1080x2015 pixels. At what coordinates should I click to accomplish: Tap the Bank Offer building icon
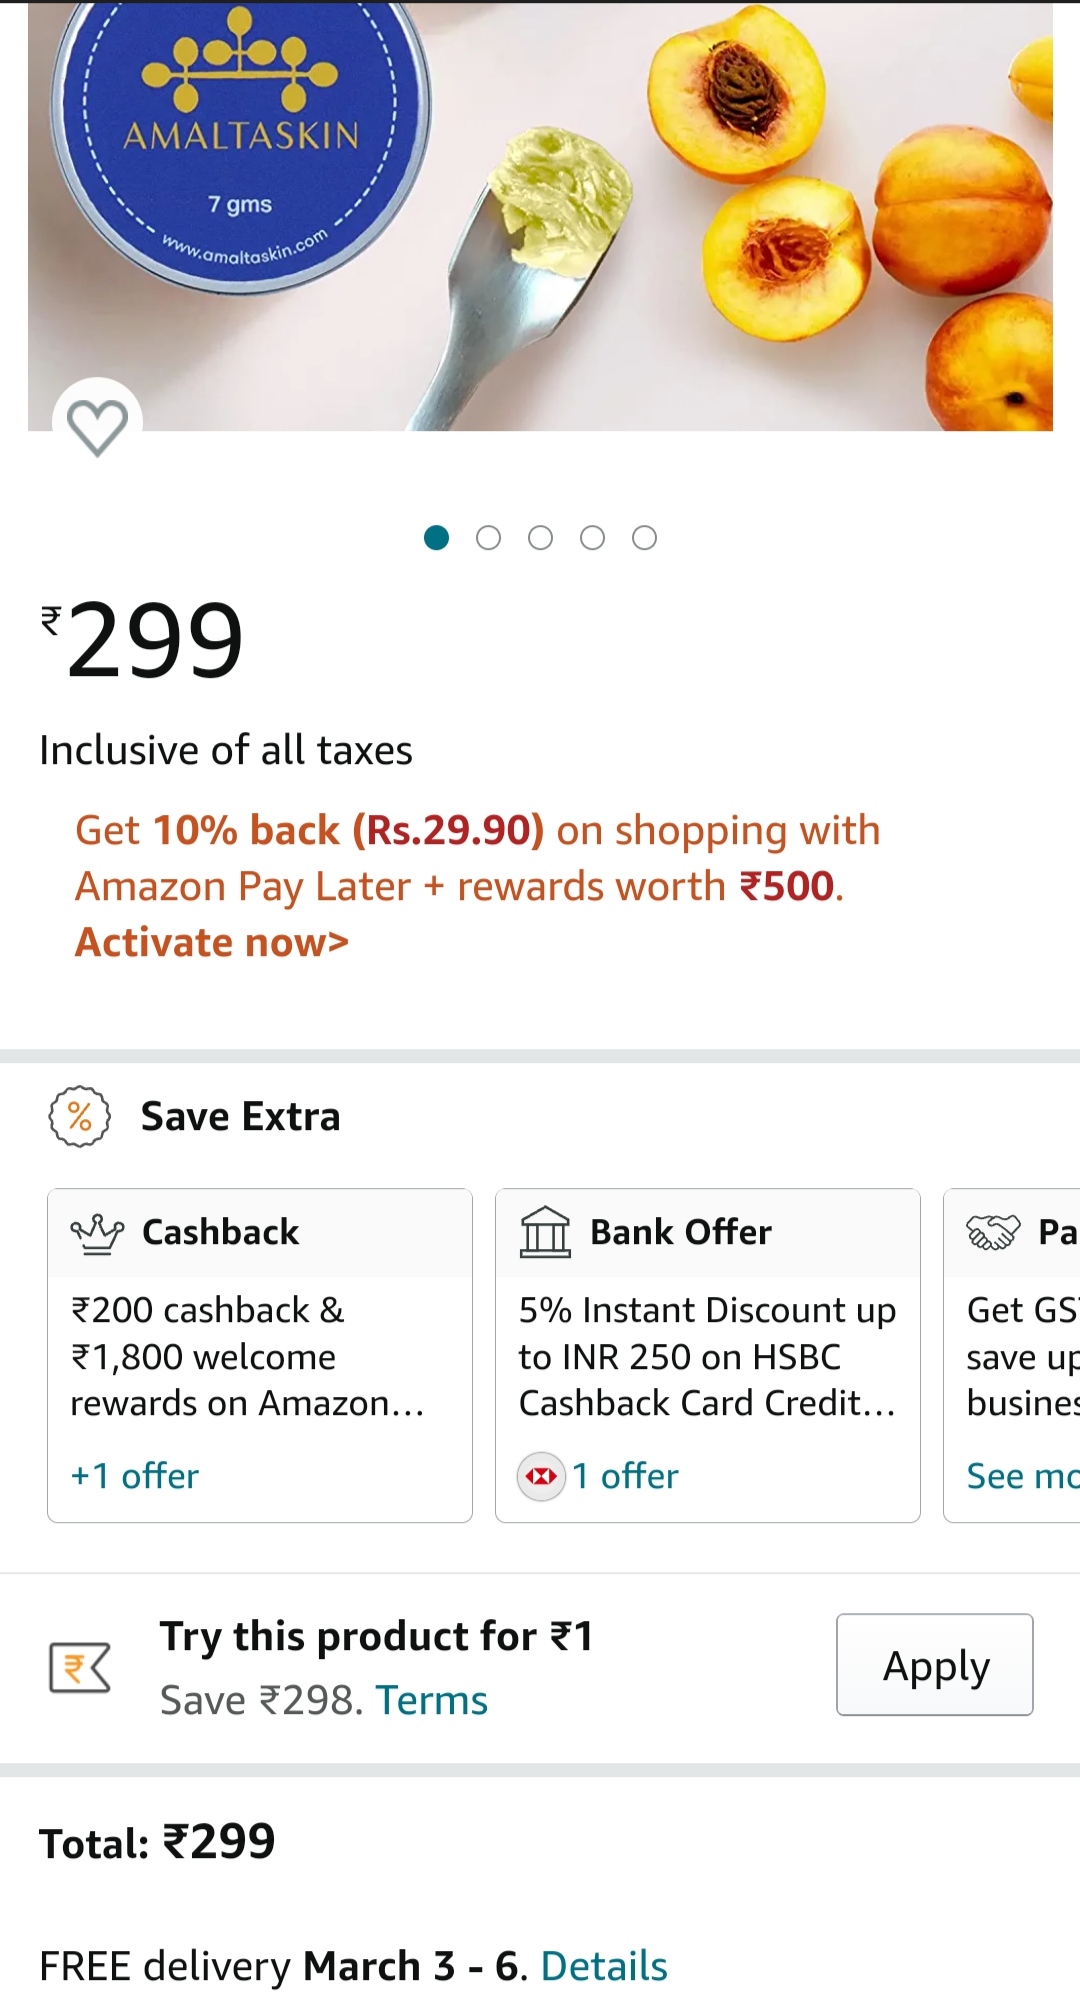click(x=544, y=1232)
